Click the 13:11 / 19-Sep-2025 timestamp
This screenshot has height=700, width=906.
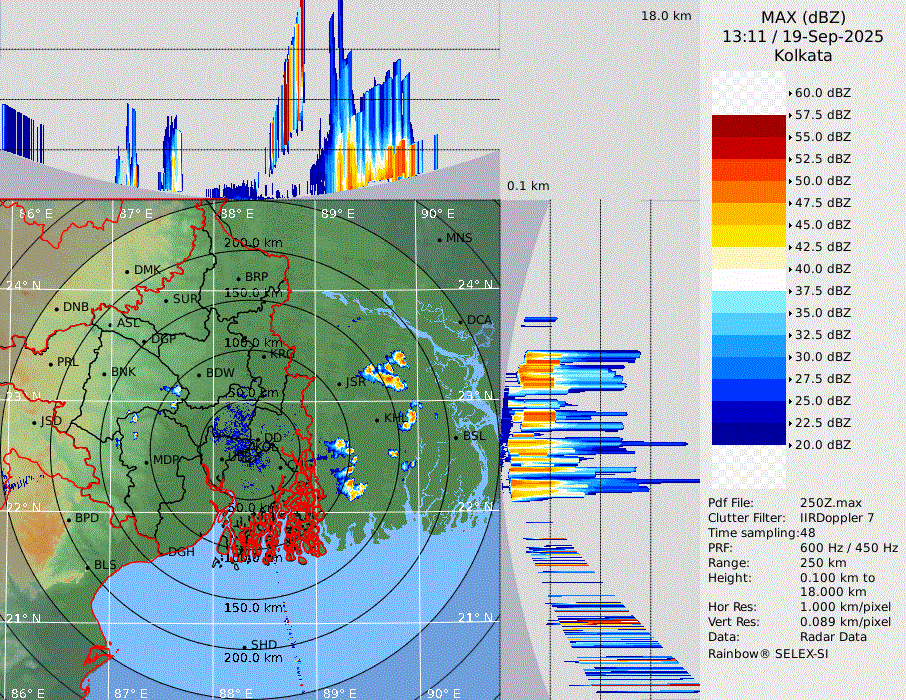[802, 37]
